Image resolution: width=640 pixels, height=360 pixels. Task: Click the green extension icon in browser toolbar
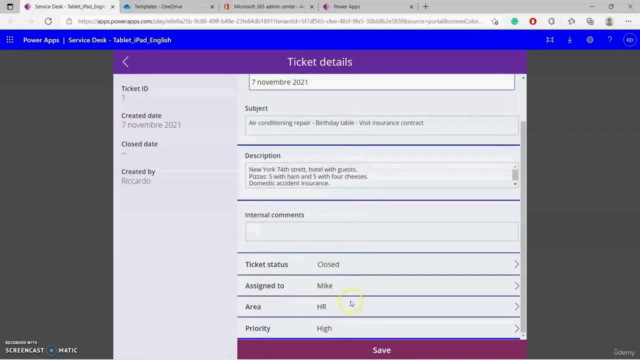coord(515,21)
